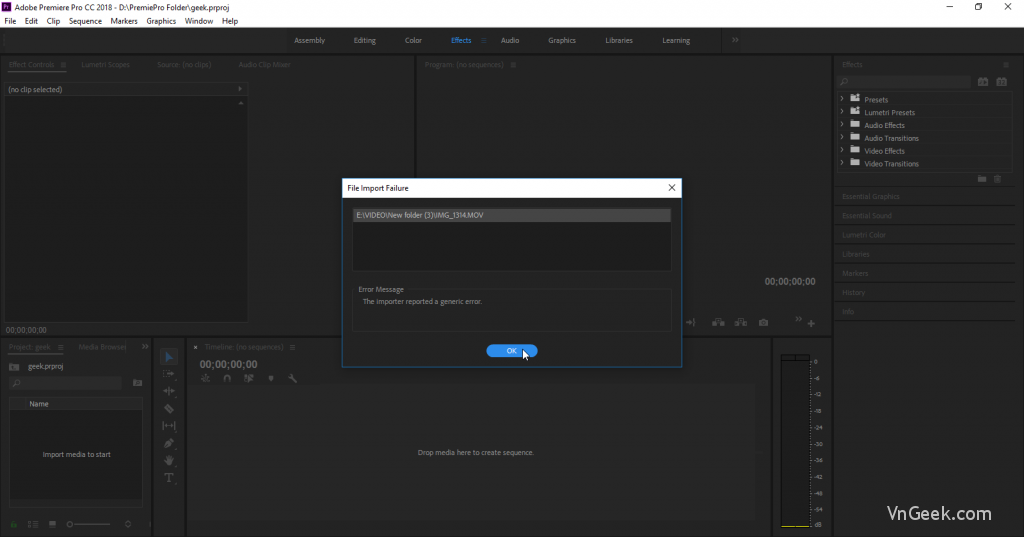Screen dimensions: 1024x537
Task: Open the File menu
Action: tap(10, 21)
